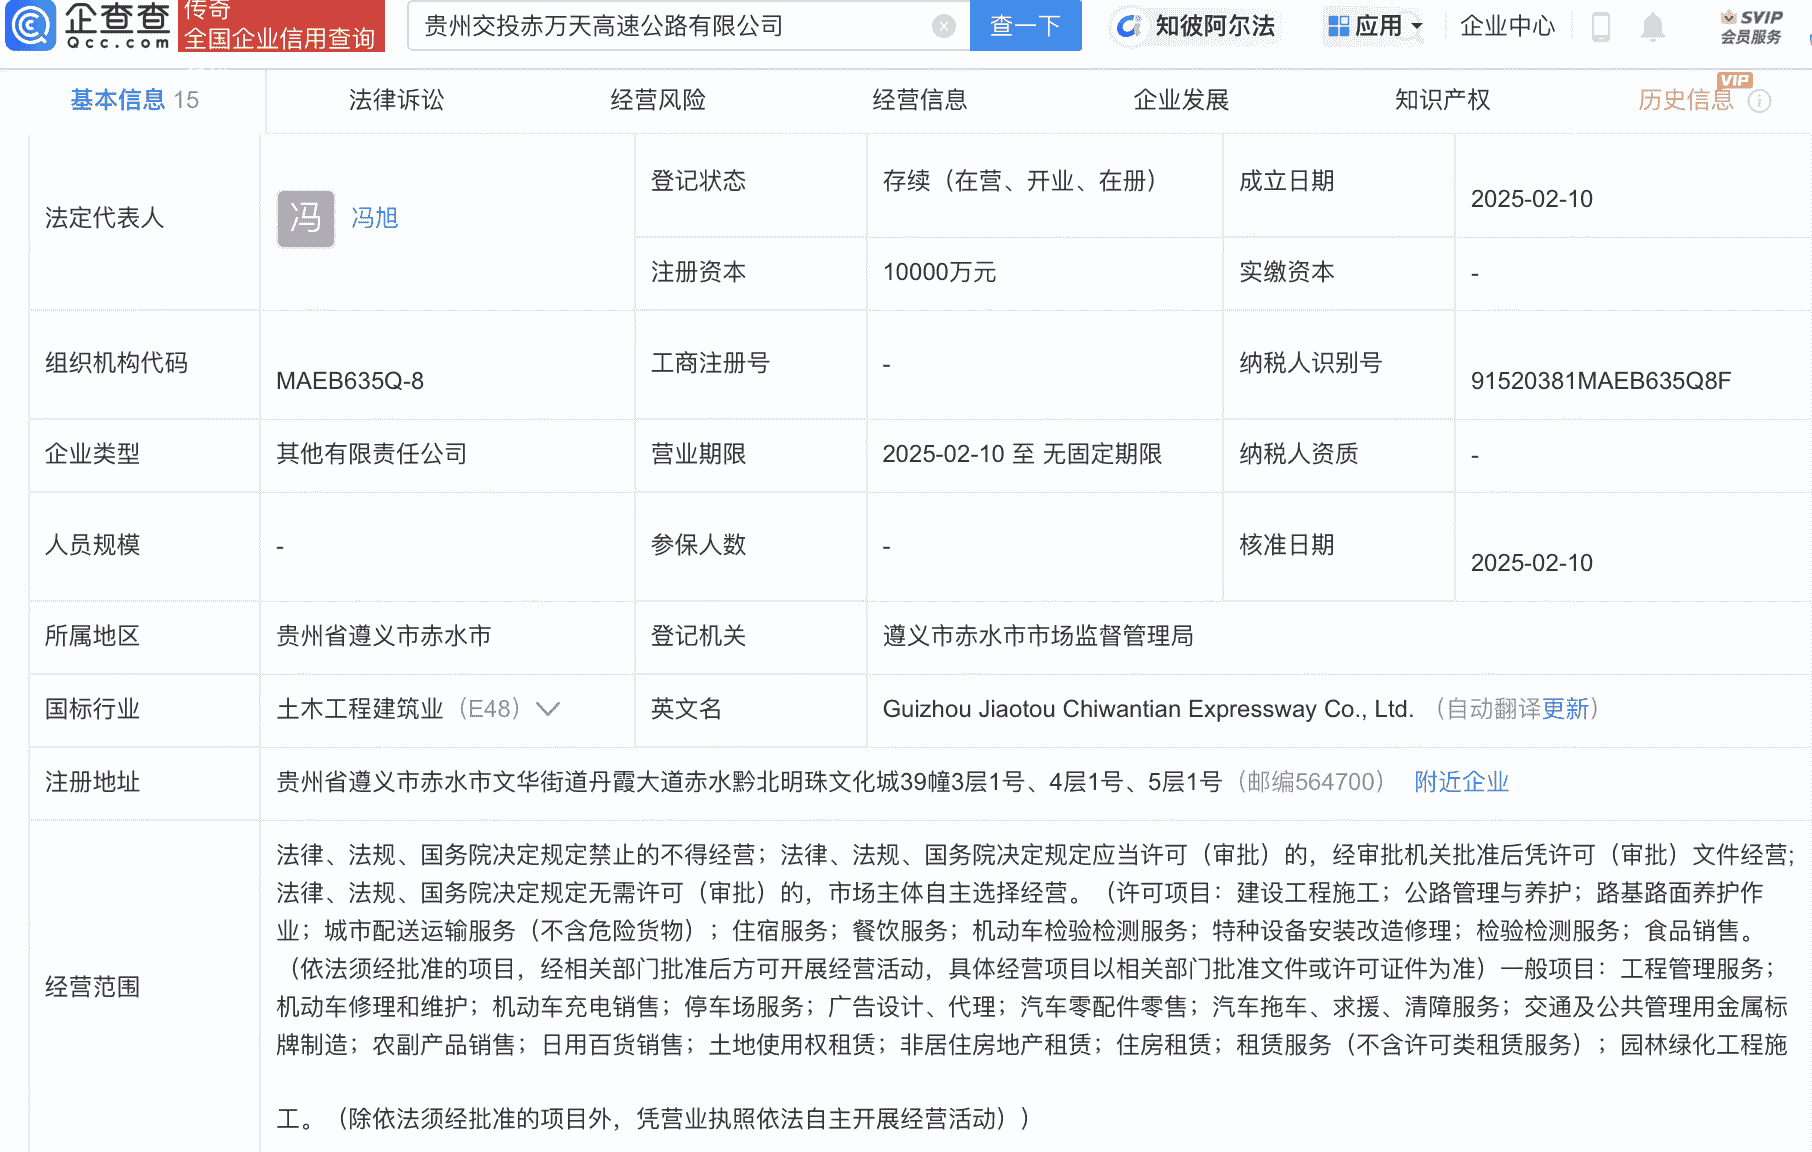Click the 知彼阿尔法 icon in top bar
The image size is (1812, 1152).
[1129, 26]
